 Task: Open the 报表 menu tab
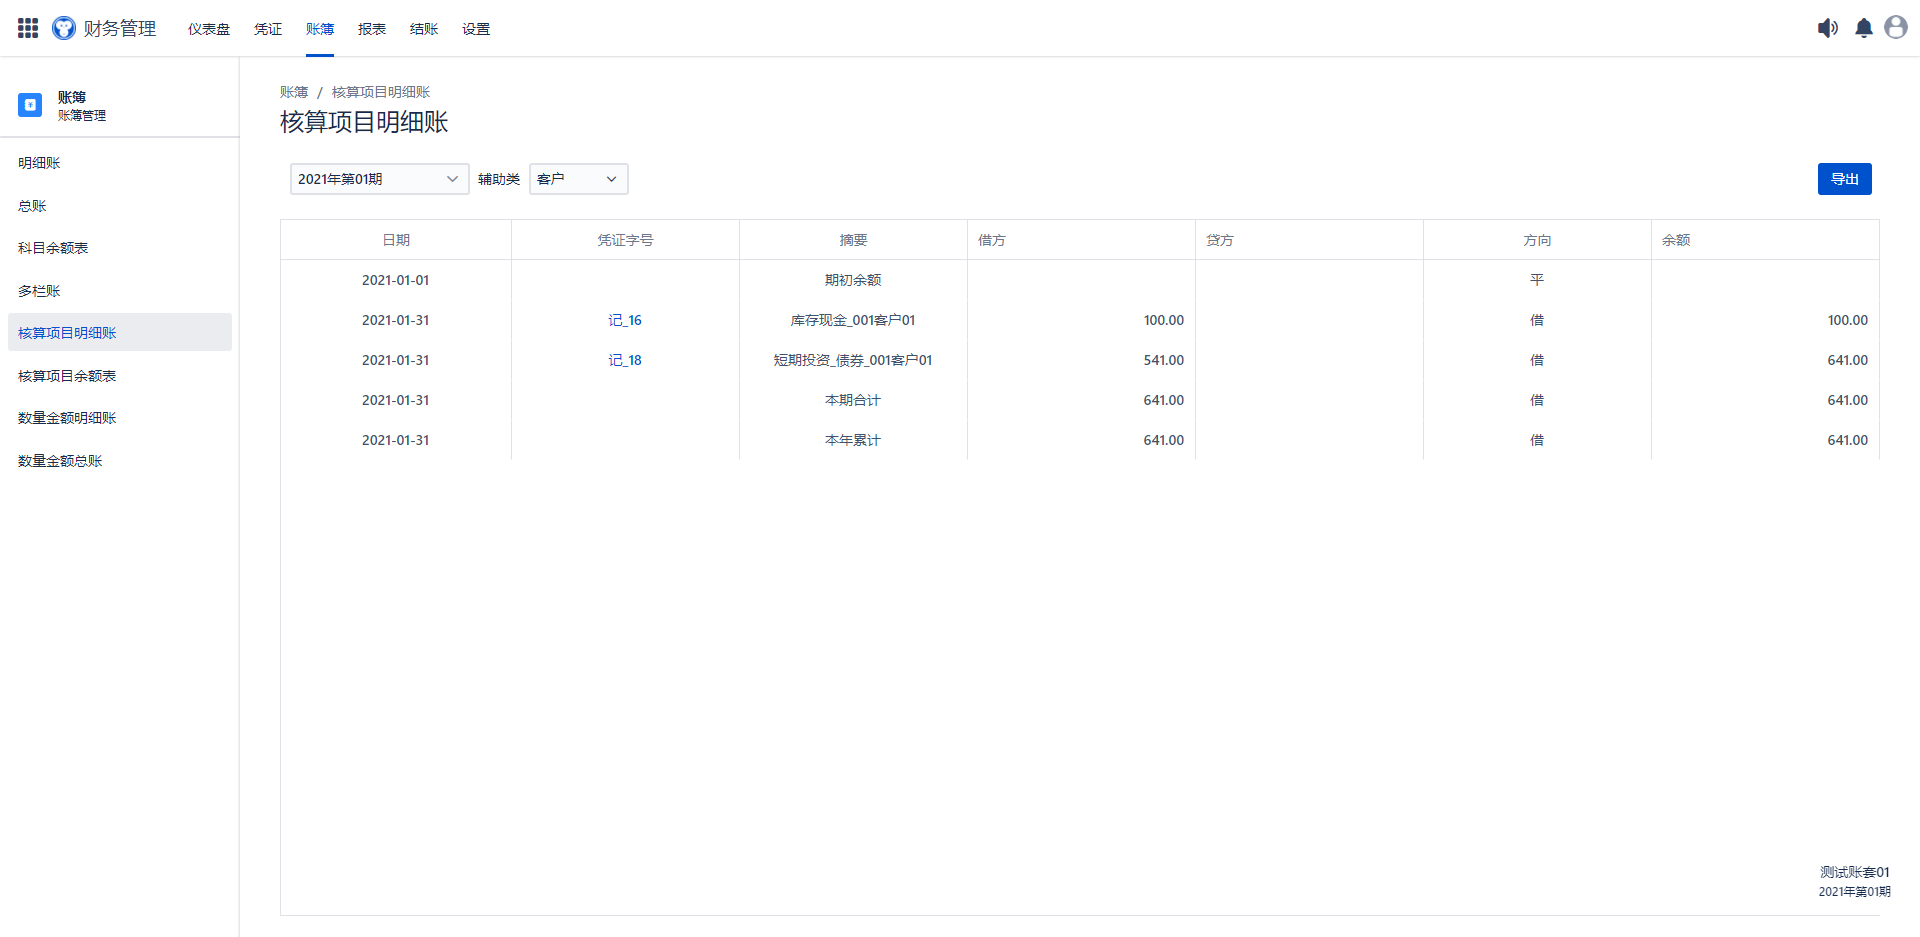pos(372,29)
